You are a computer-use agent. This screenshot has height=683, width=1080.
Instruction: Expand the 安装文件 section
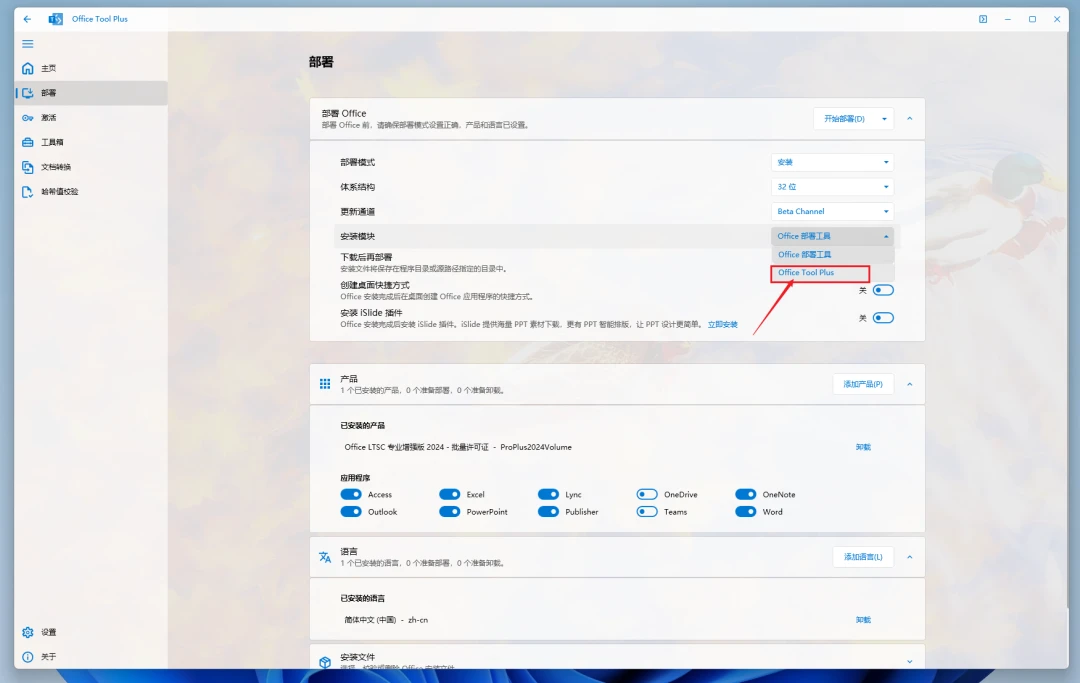[910, 661]
